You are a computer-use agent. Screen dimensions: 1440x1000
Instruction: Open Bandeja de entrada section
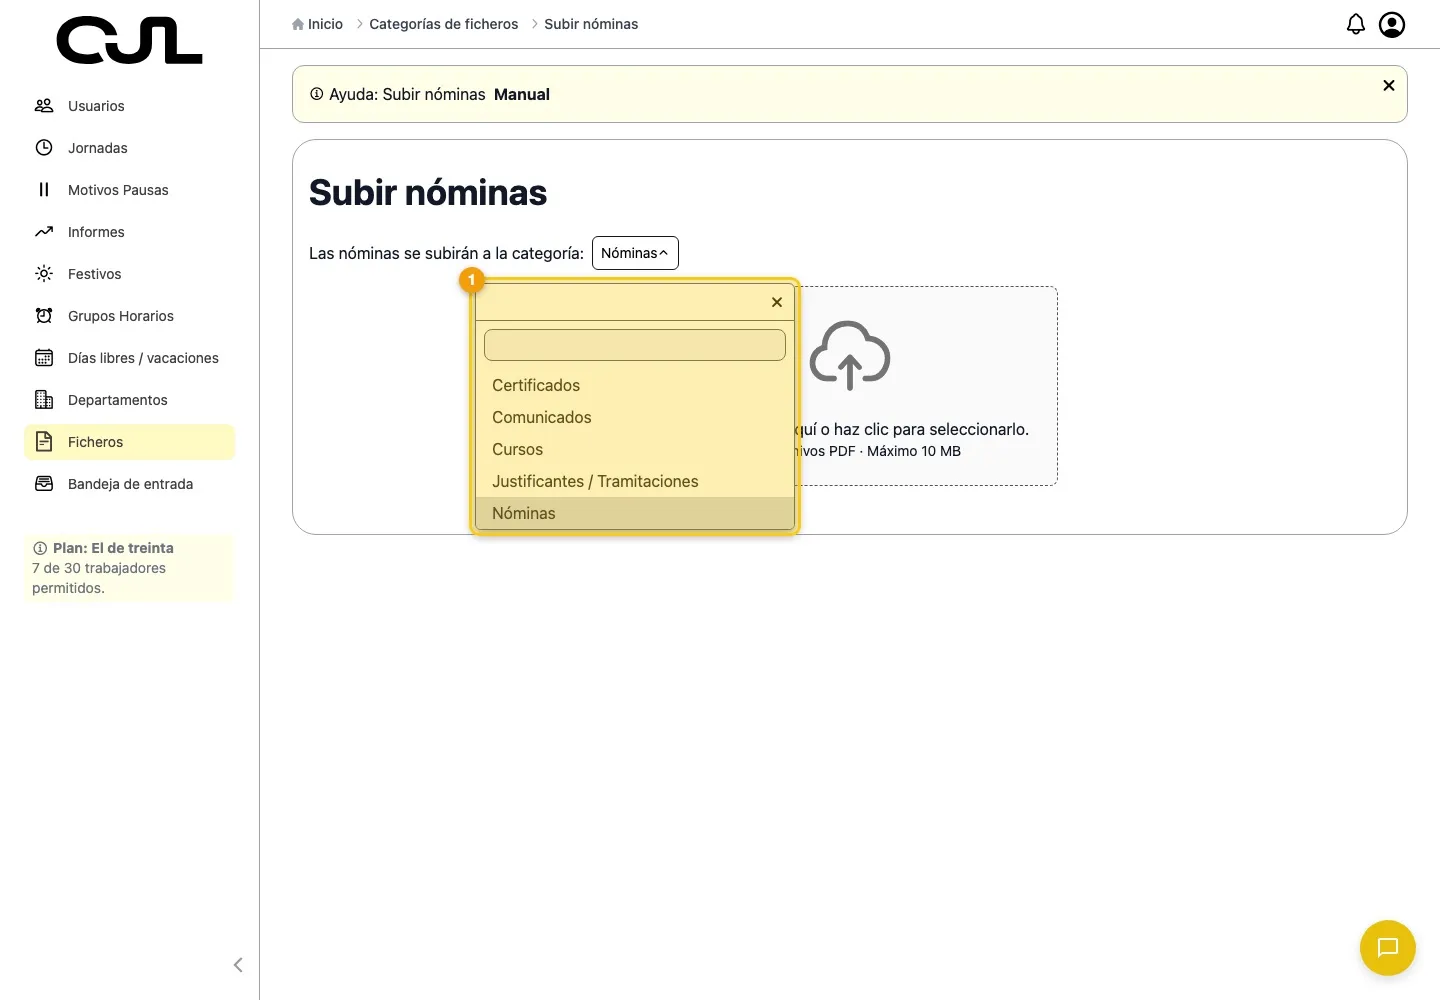coord(129,484)
